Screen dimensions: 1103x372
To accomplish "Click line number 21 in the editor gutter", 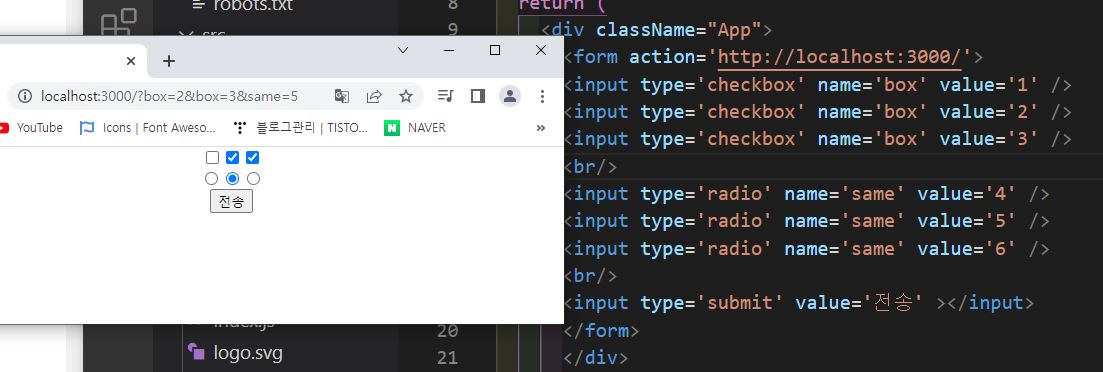I will pos(447,358).
